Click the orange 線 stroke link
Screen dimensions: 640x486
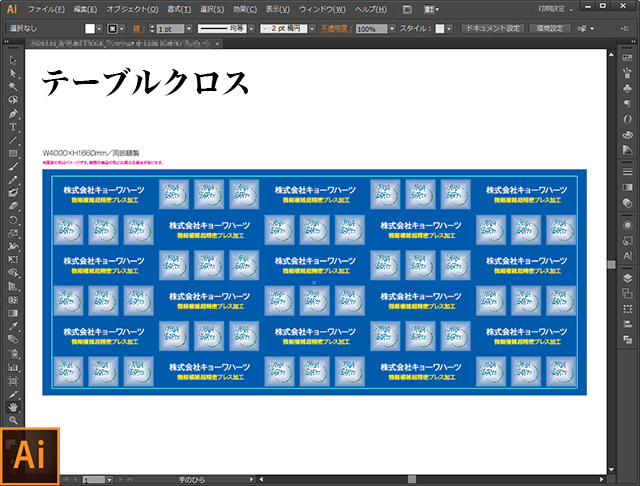click(x=138, y=29)
